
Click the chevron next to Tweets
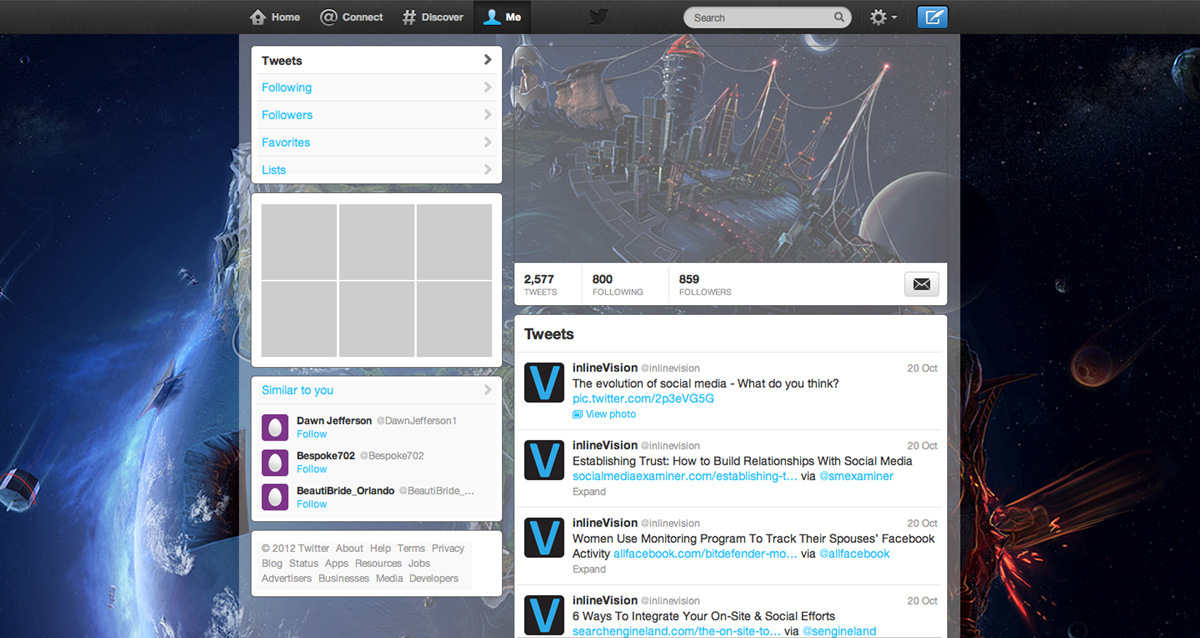487,60
